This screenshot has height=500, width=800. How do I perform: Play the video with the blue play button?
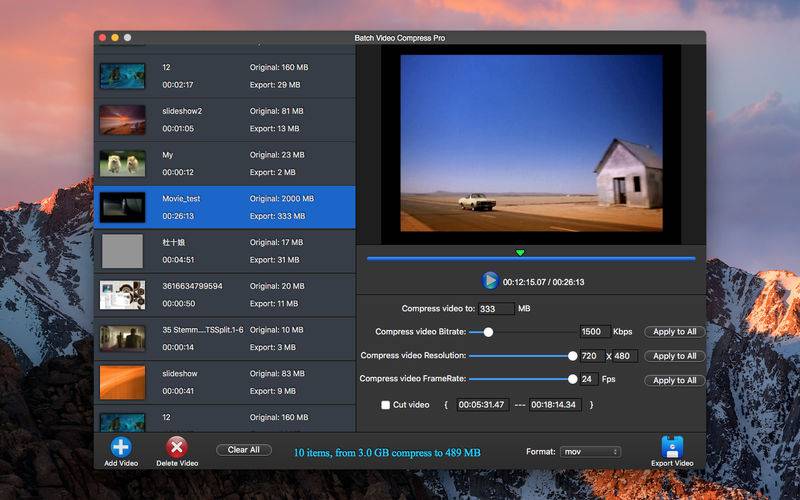click(490, 281)
